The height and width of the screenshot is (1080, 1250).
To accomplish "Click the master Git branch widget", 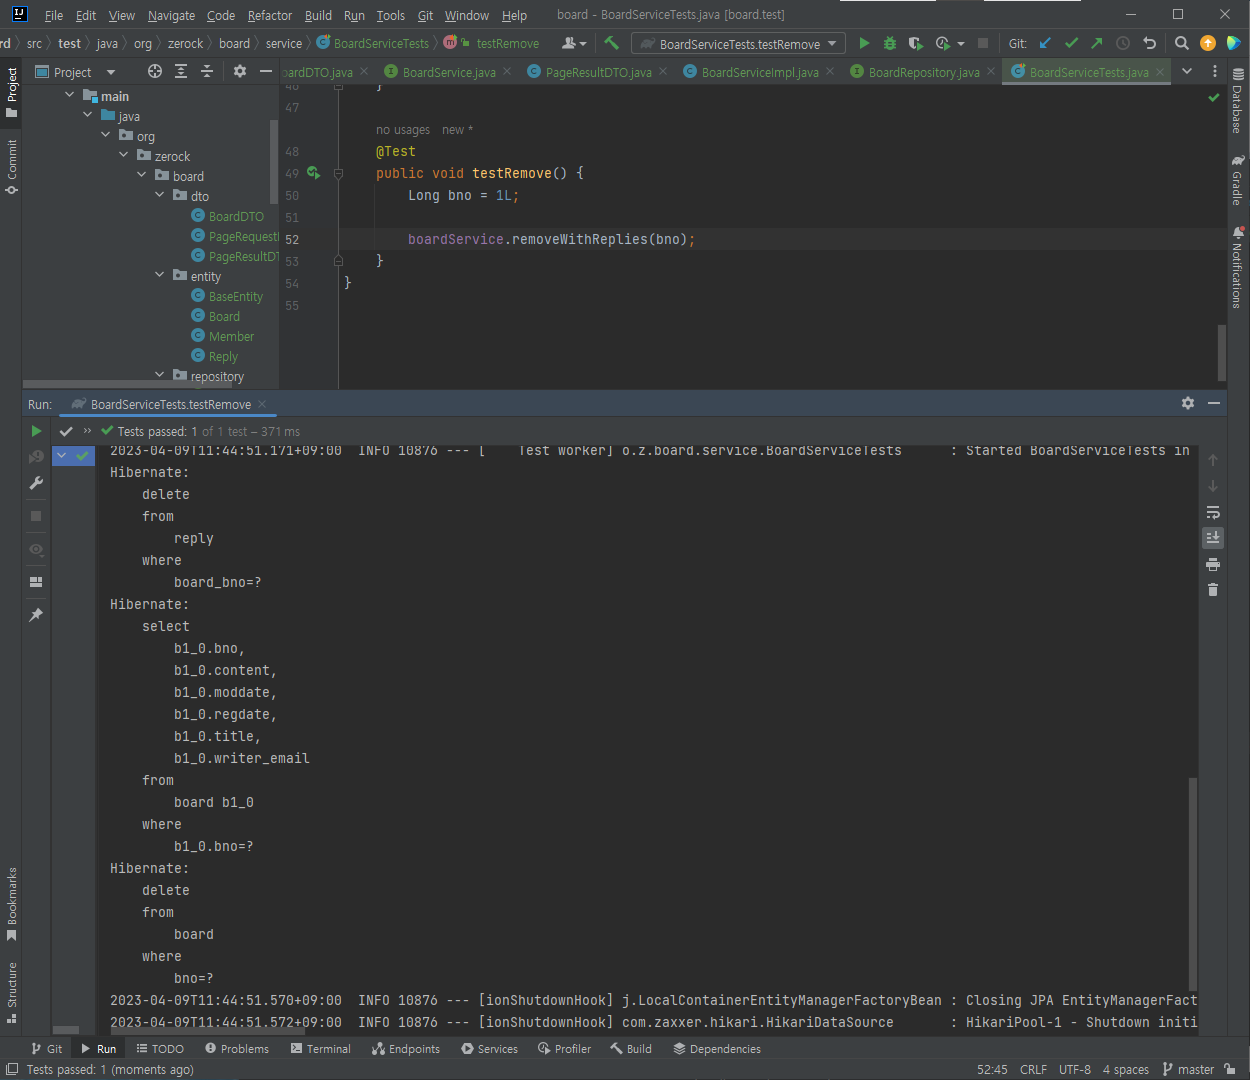I will tap(1188, 1069).
